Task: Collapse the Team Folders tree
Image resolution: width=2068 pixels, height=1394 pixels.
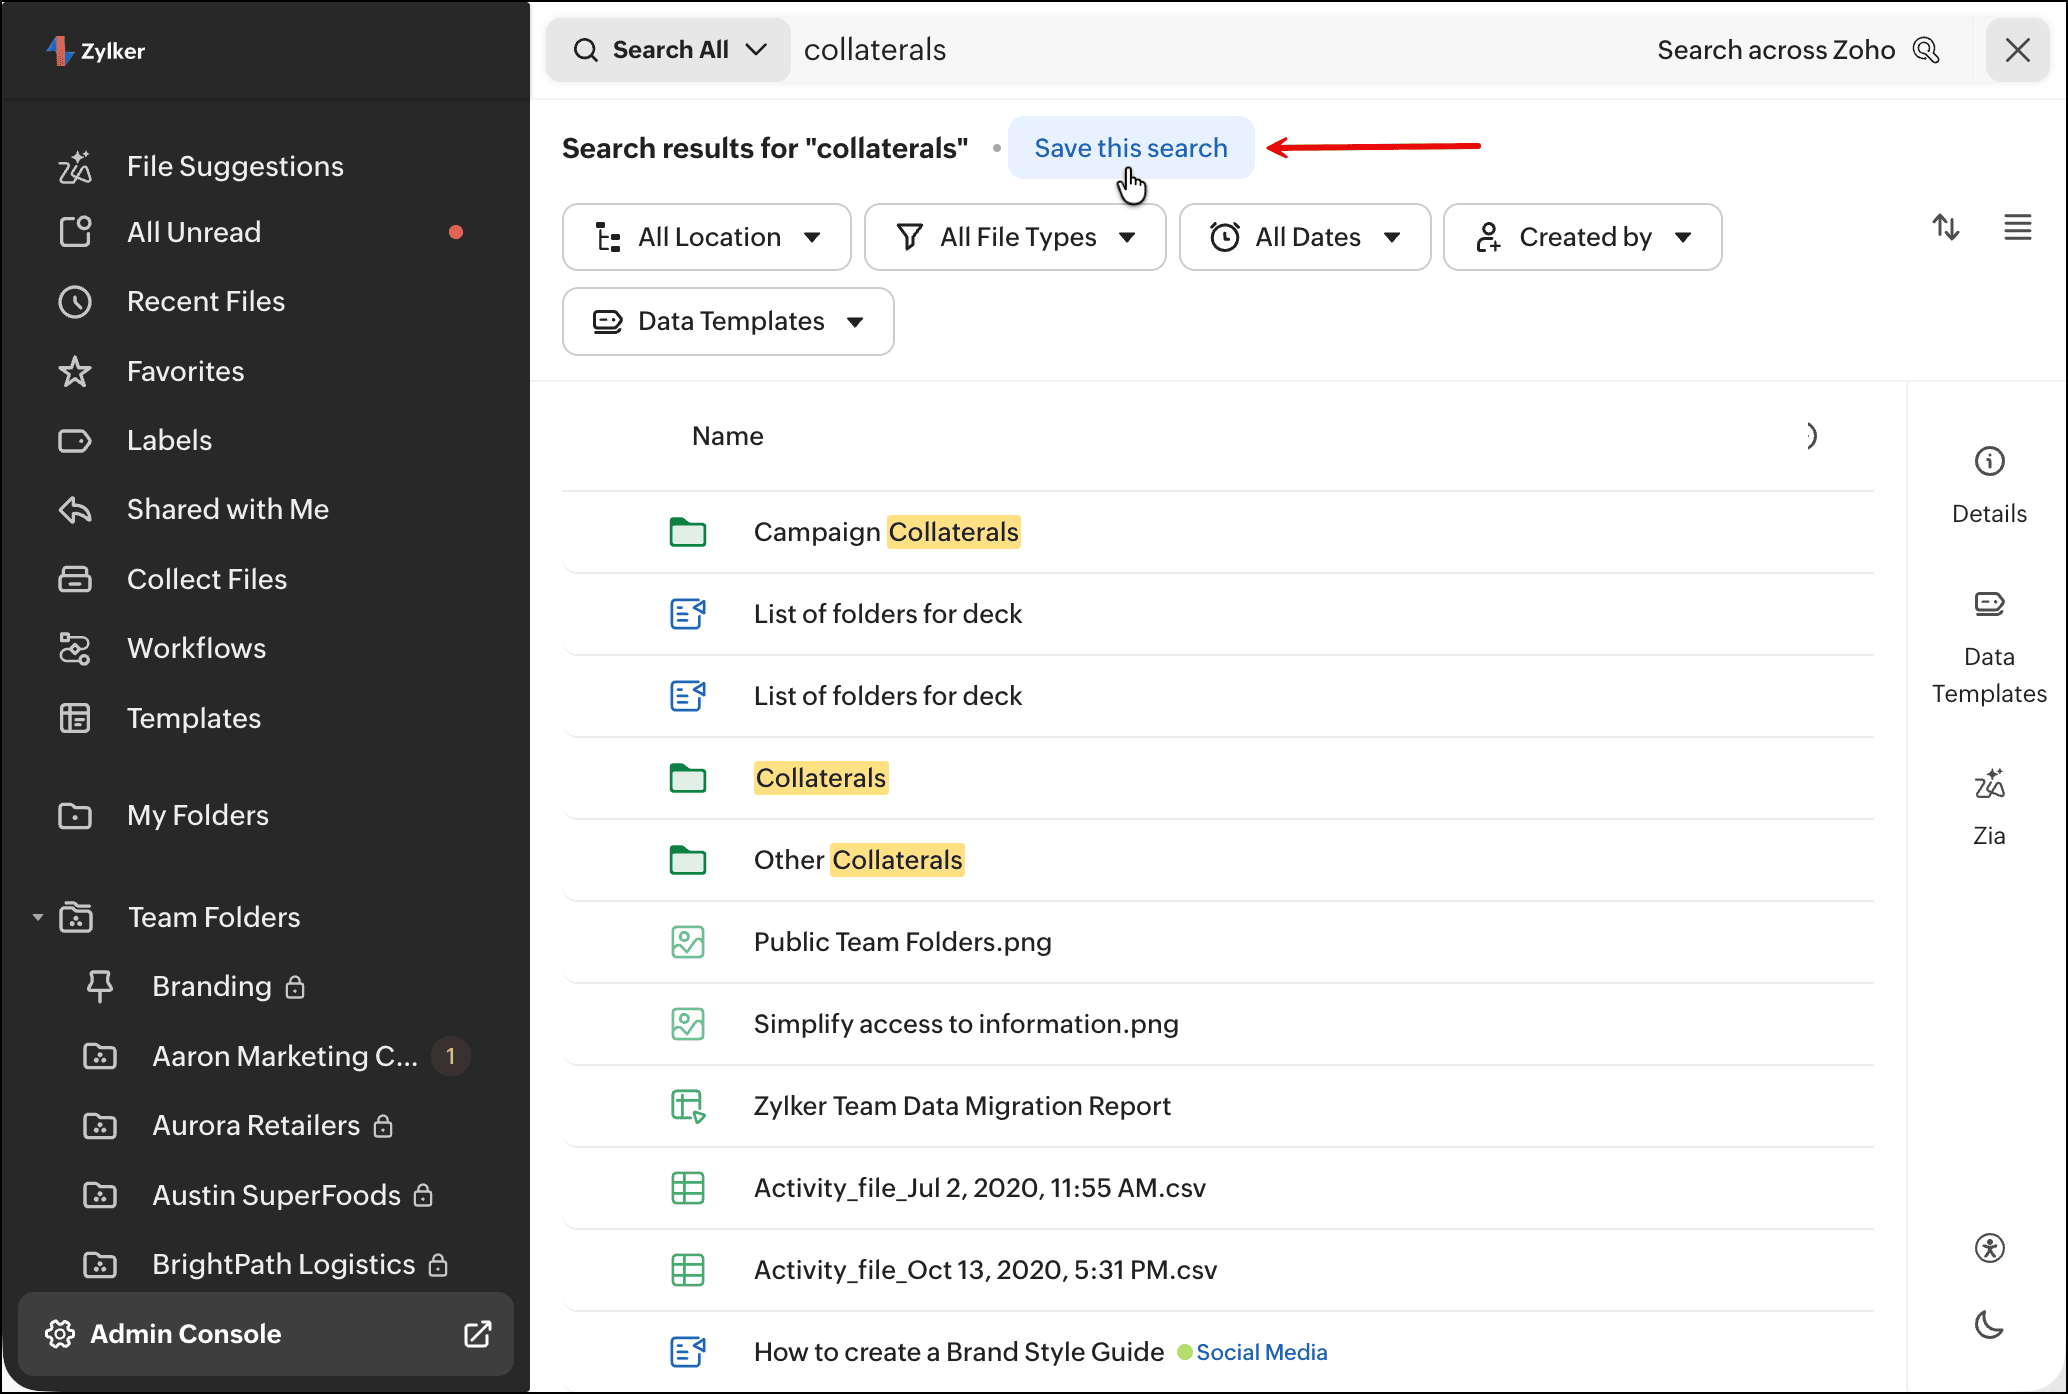Action: coord(38,917)
